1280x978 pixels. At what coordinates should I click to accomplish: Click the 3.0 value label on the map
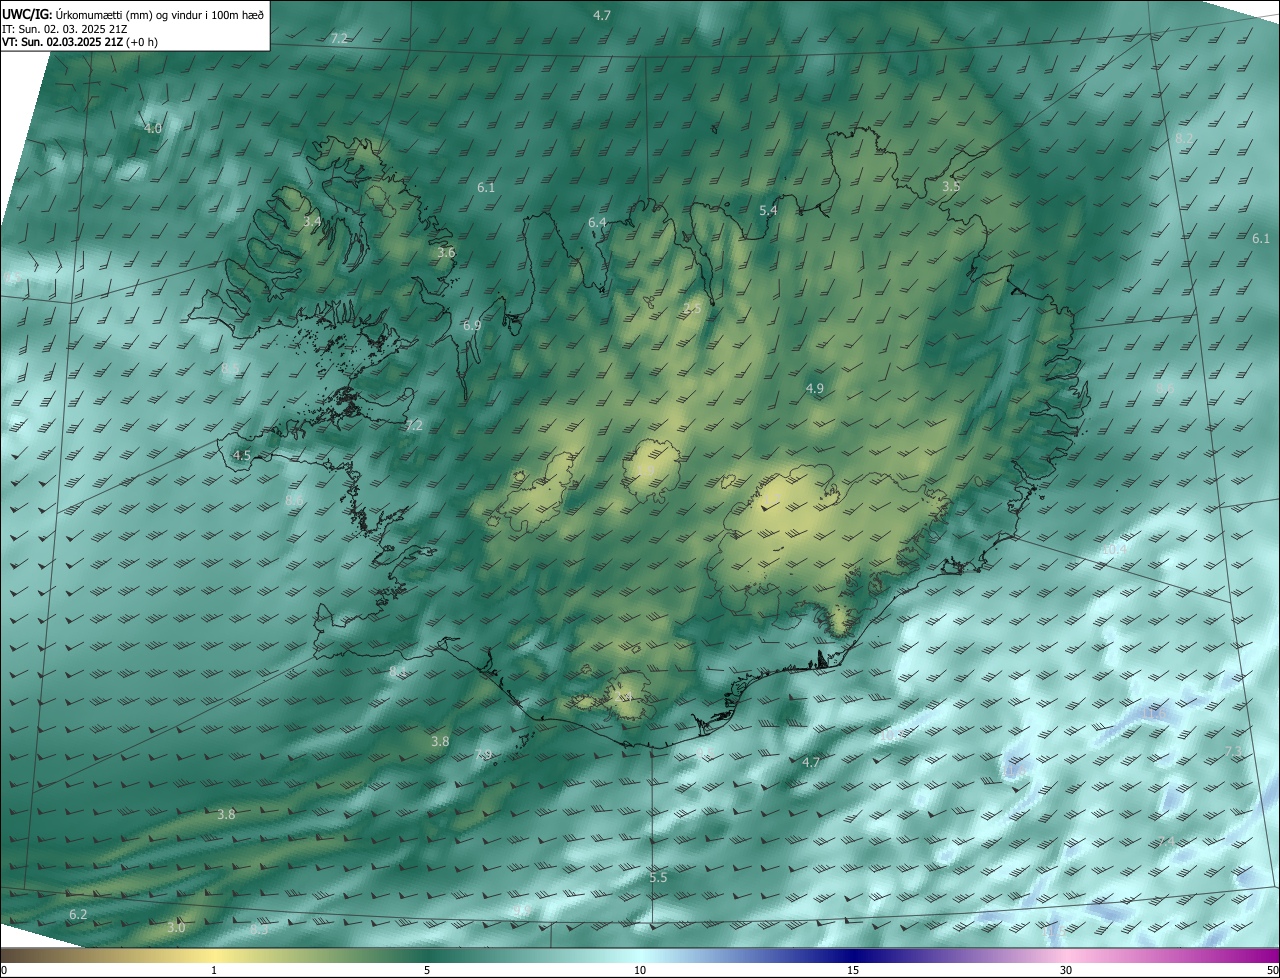[176, 928]
